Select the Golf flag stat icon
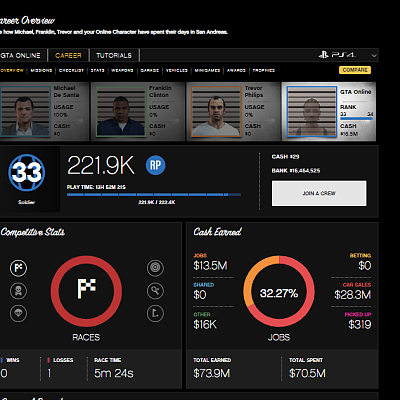 pyautogui.click(x=155, y=313)
